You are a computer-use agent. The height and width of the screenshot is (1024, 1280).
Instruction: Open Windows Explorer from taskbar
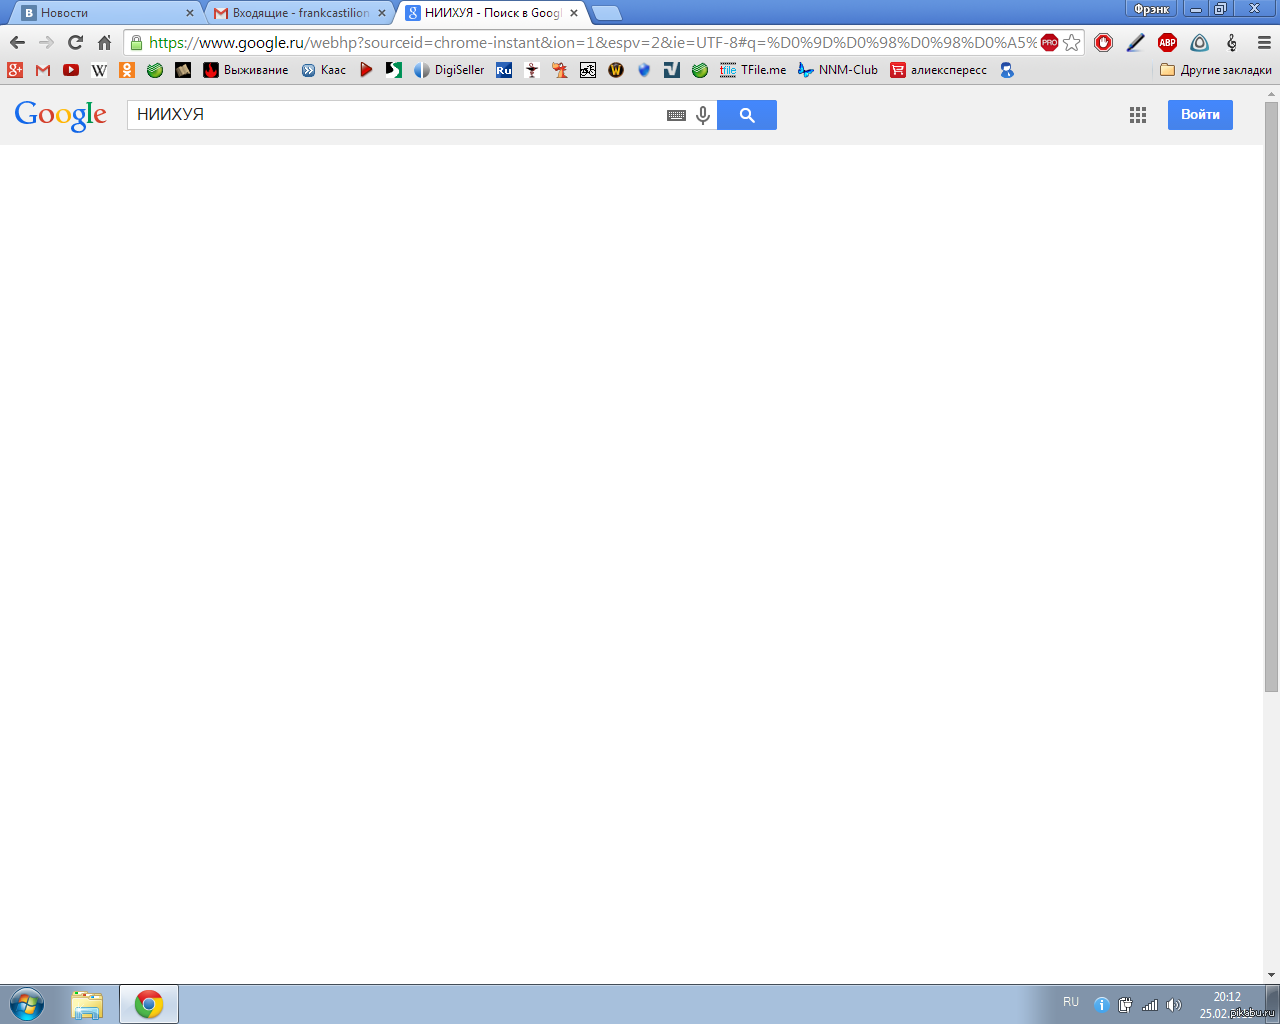click(87, 1004)
